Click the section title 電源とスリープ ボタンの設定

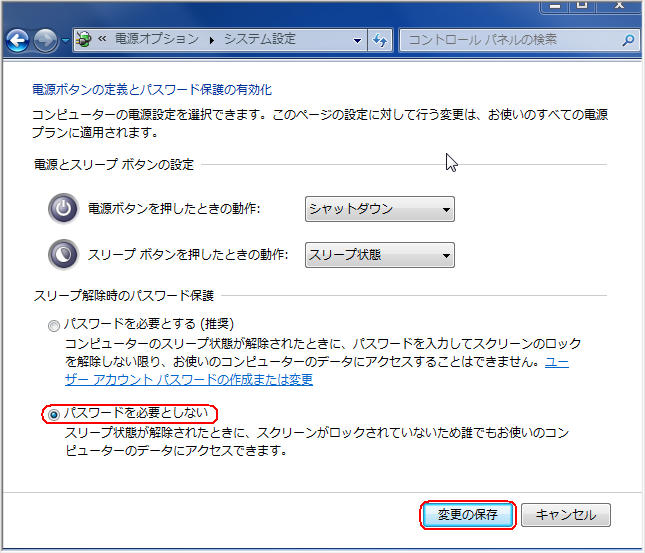pos(114,165)
